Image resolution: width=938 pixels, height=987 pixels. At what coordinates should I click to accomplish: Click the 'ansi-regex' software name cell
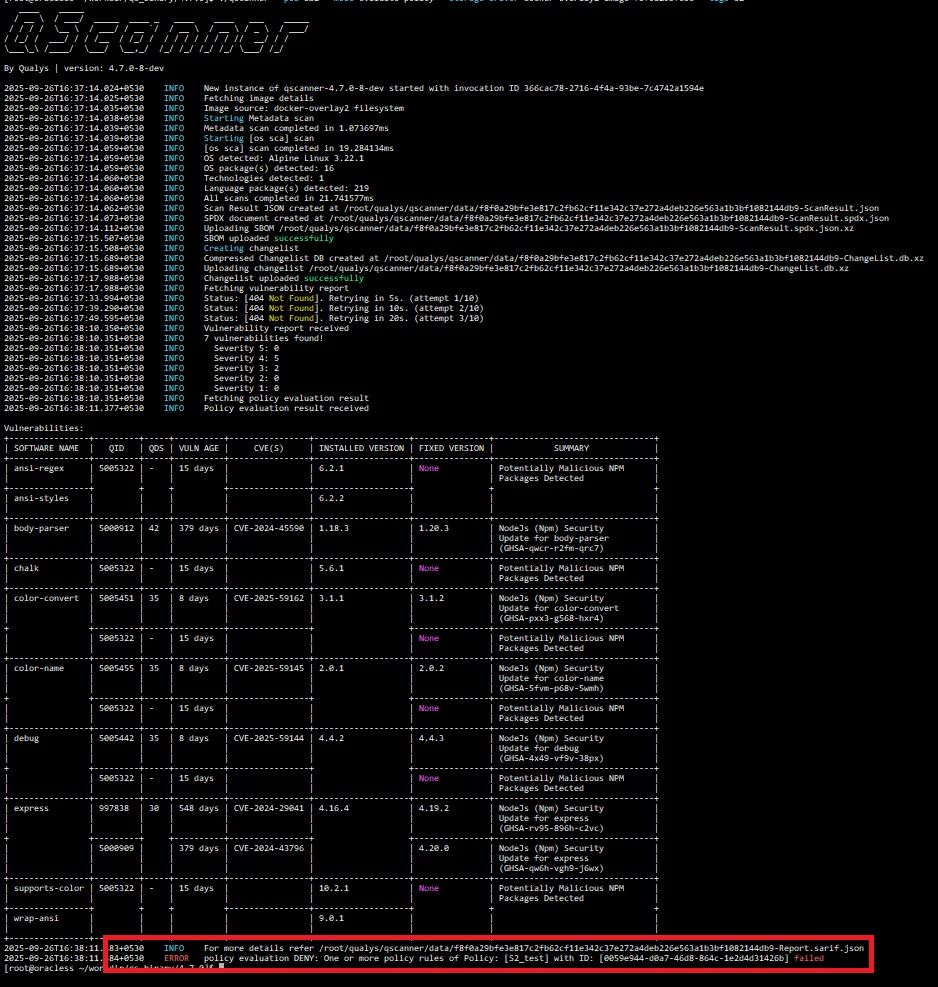39,468
